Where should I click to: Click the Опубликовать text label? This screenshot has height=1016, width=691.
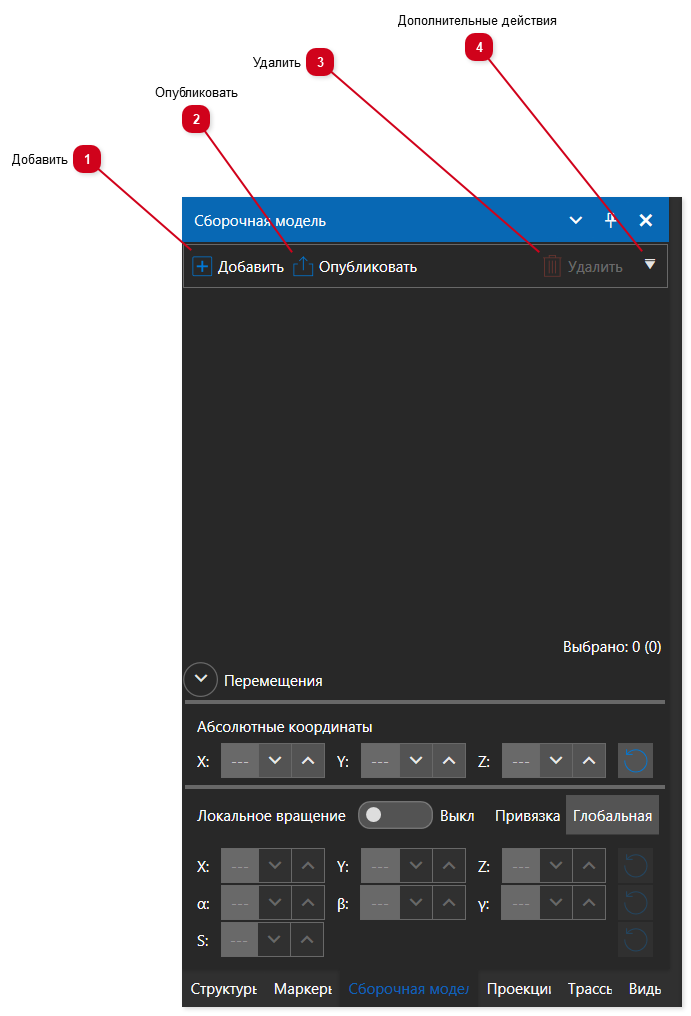(367, 267)
